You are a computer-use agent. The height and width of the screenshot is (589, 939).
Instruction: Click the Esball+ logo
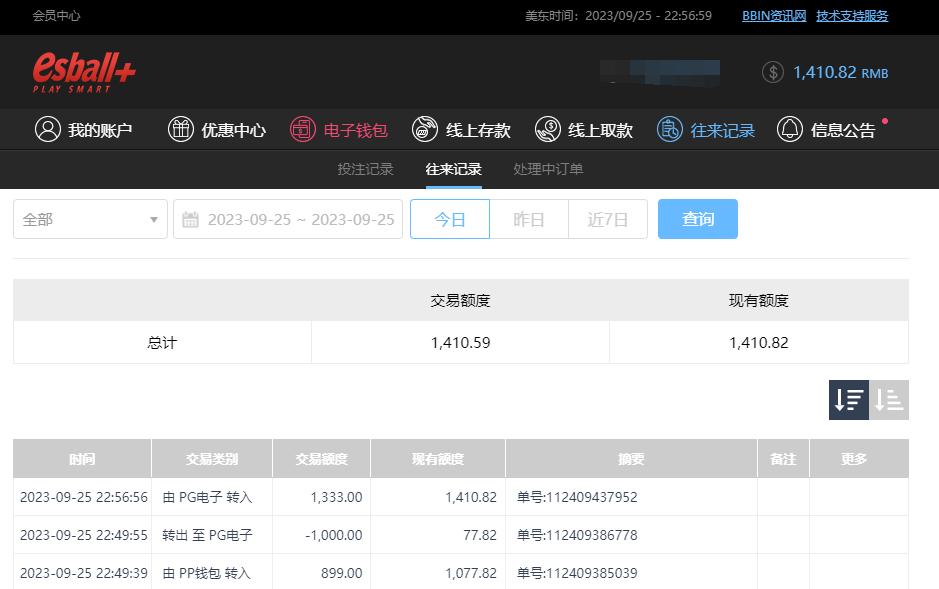[x=84, y=72]
